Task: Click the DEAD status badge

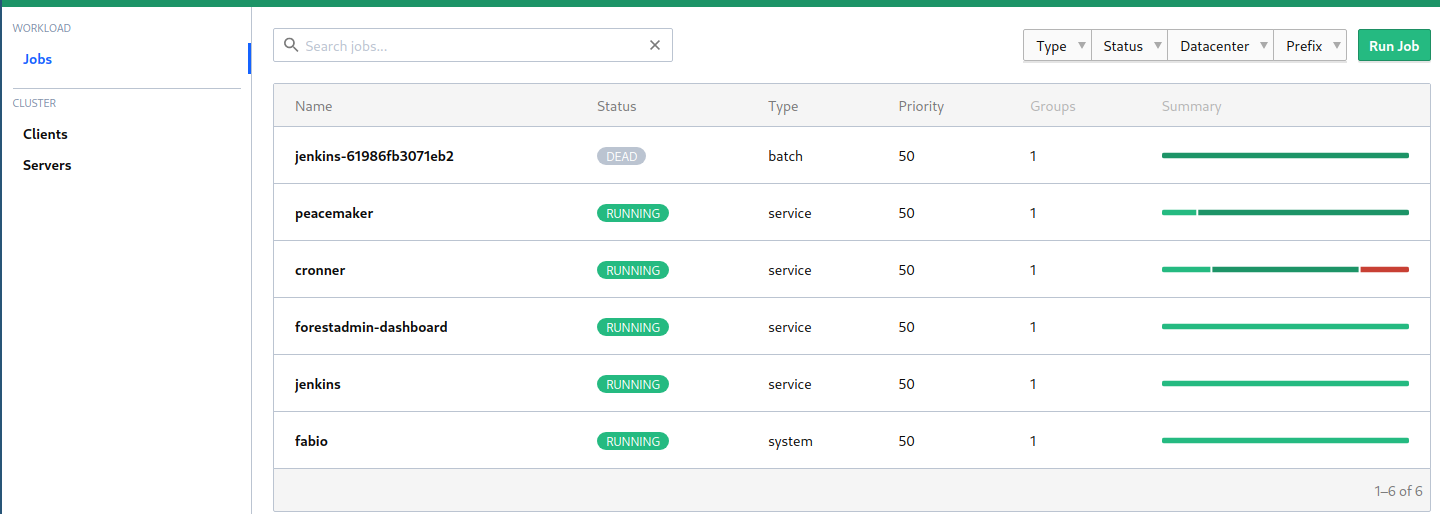Action: coord(621,156)
